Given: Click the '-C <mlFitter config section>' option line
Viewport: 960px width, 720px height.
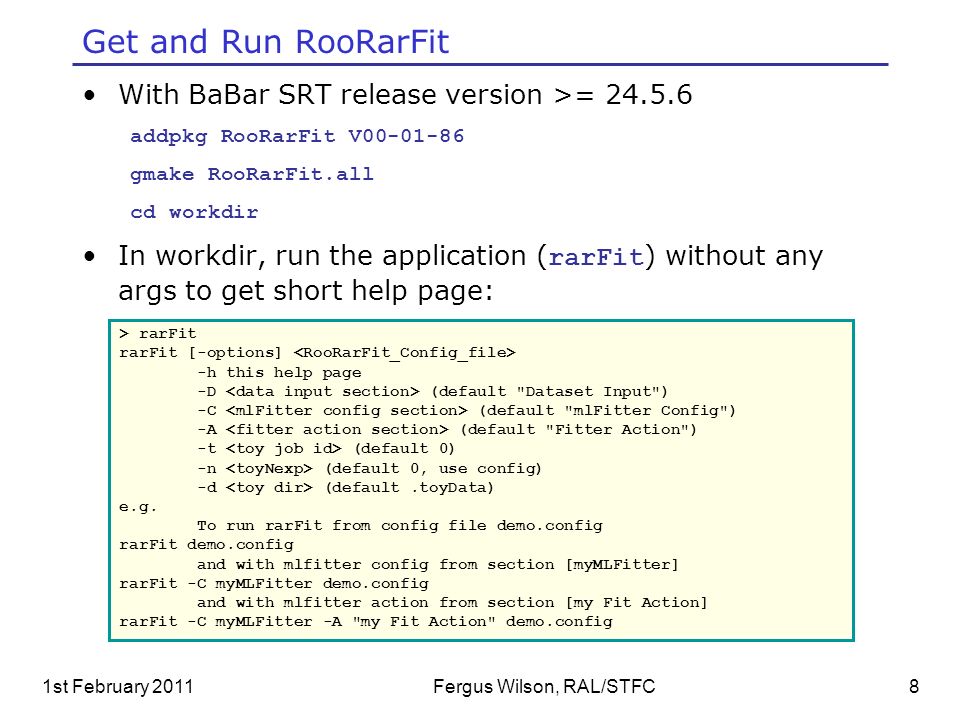Looking at the screenshot, I should click(x=467, y=411).
